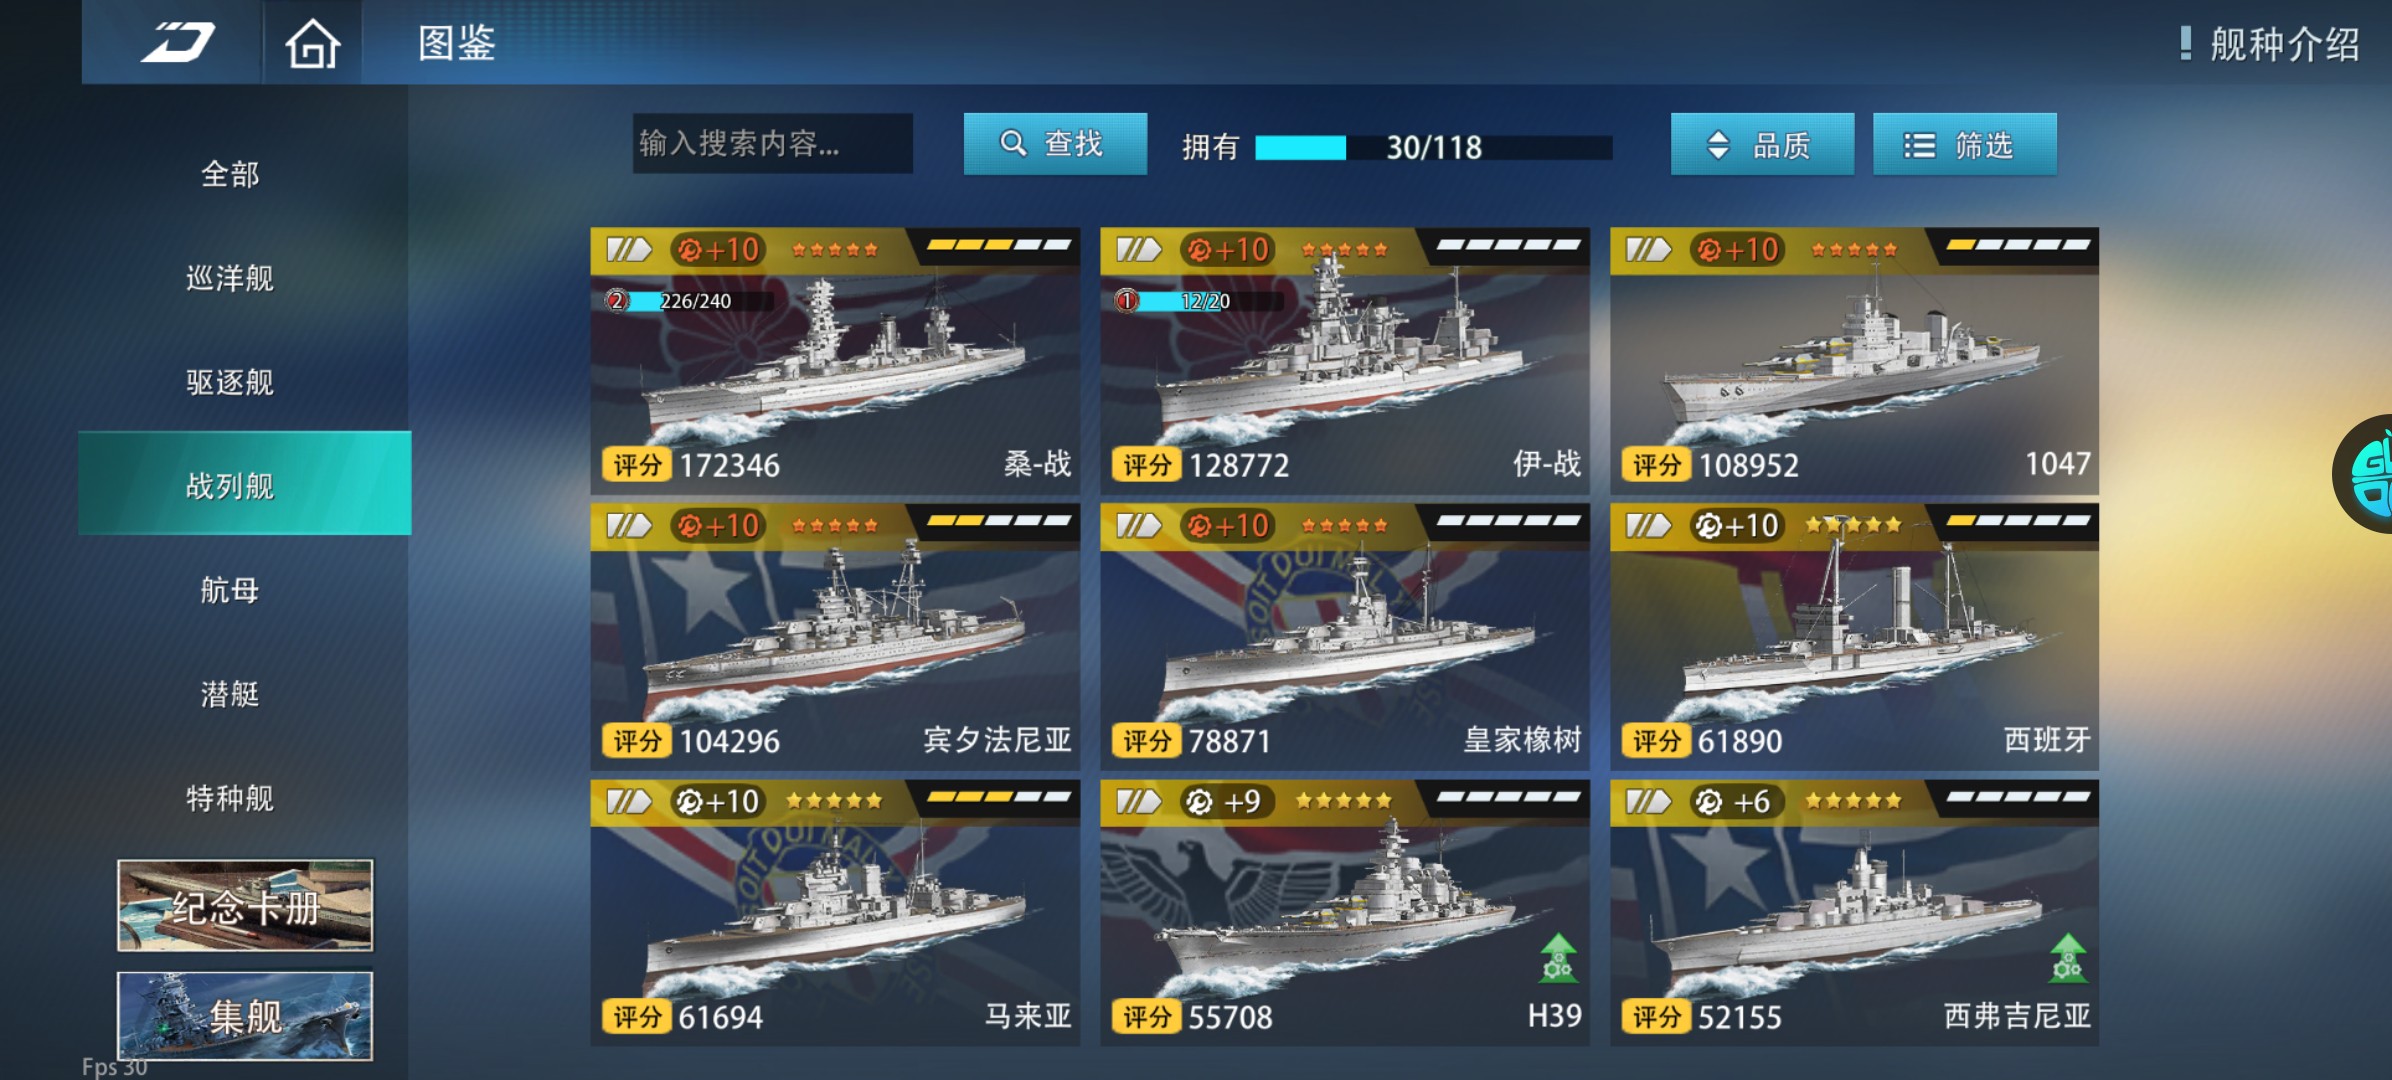Screen dimensions: 2392x1080
Task: Switch to the 航母 category tab
Action: point(230,590)
